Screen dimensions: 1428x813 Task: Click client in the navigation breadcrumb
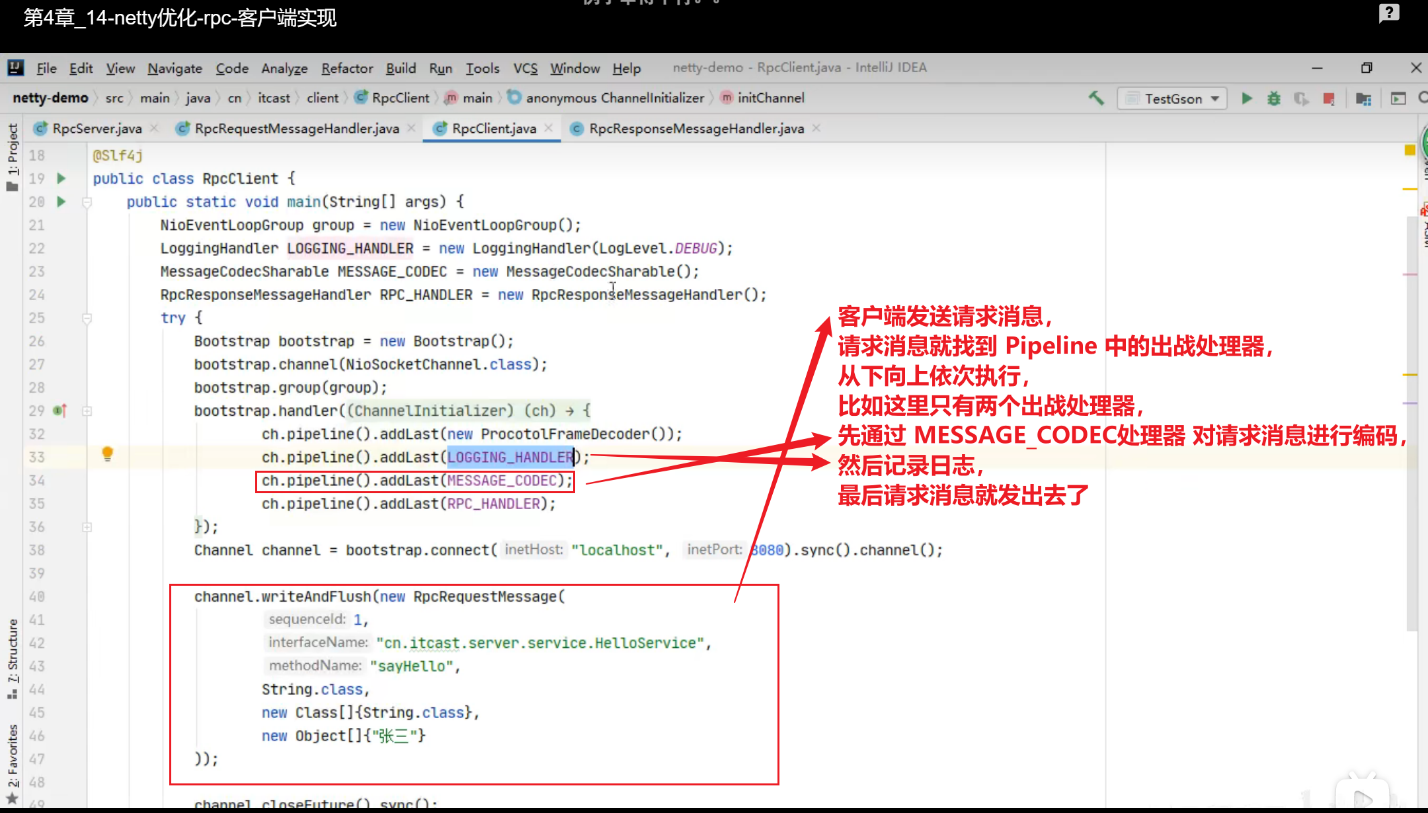(x=323, y=98)
